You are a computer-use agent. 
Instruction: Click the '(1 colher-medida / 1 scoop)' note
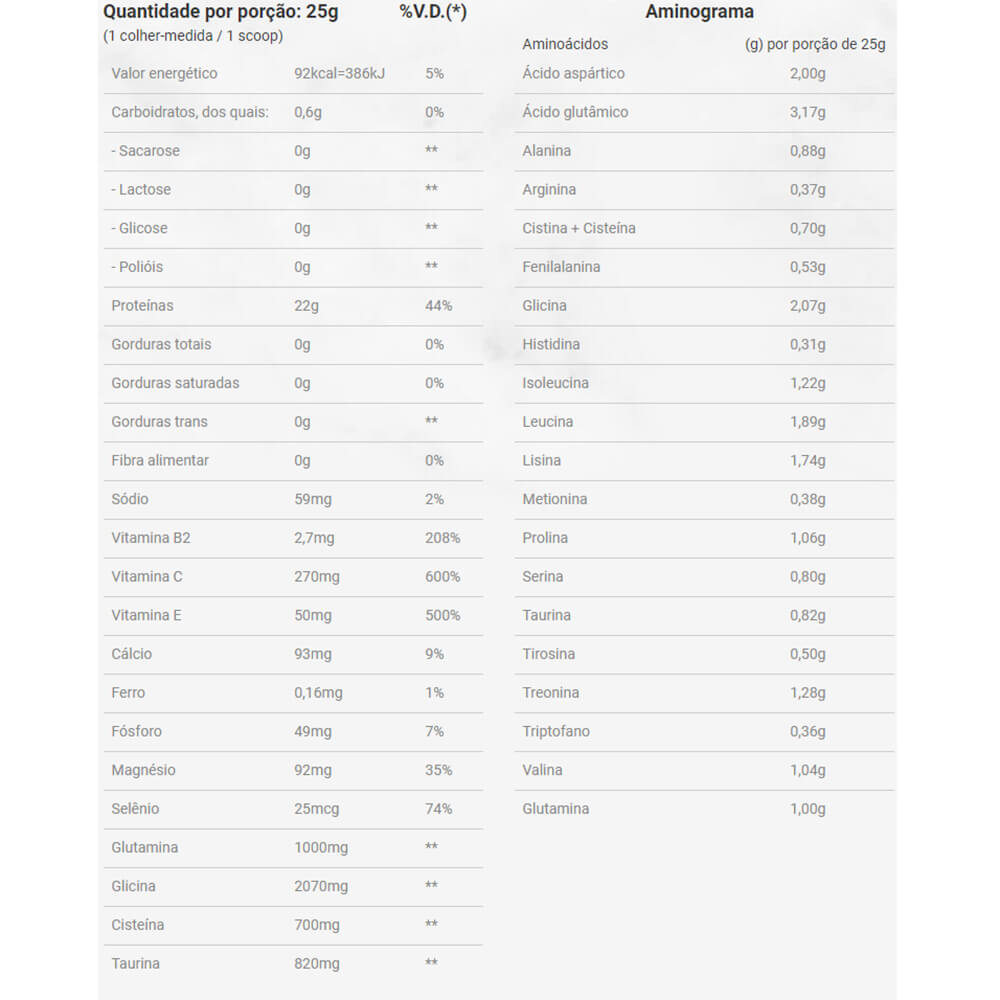coord(193,36)
